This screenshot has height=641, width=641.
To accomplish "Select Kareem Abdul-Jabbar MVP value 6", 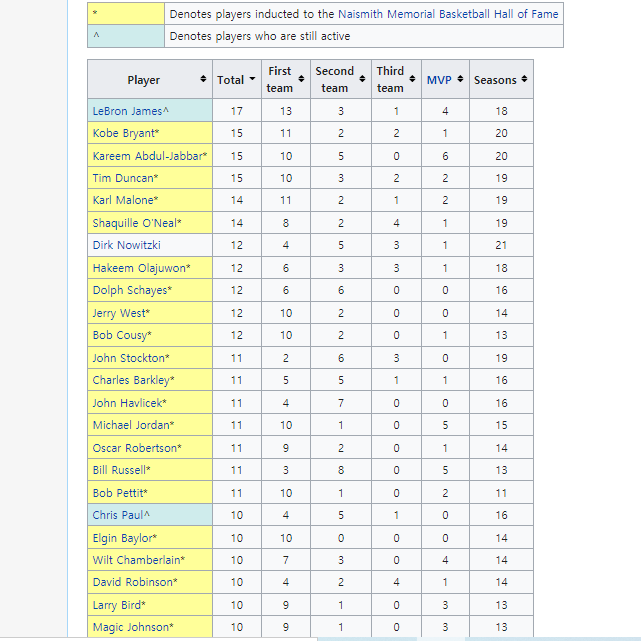I will click(x=445, y=156).
